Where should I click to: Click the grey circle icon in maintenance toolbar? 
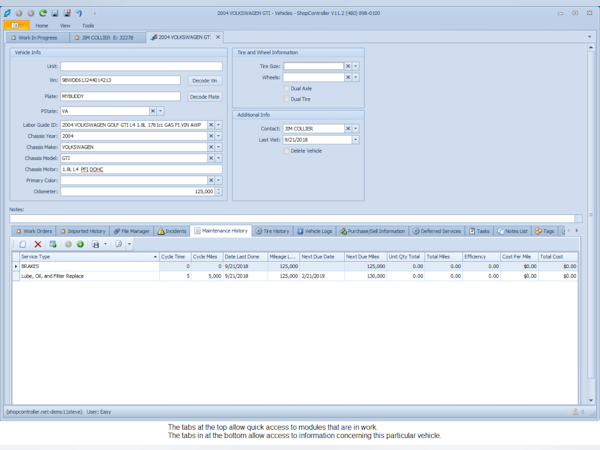pos(68,244)
